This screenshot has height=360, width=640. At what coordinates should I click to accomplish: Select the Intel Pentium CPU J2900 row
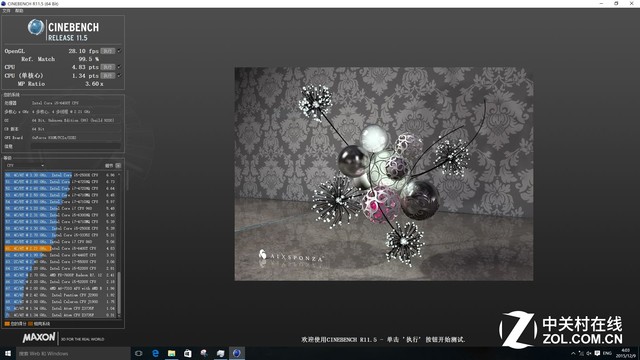click(60, 295)
